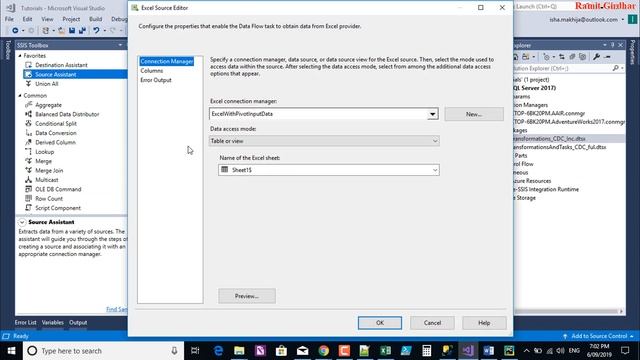This screenshot has height=360, width=640.
Task: Select Connection Manager page
Action: (x=167, y=61)
